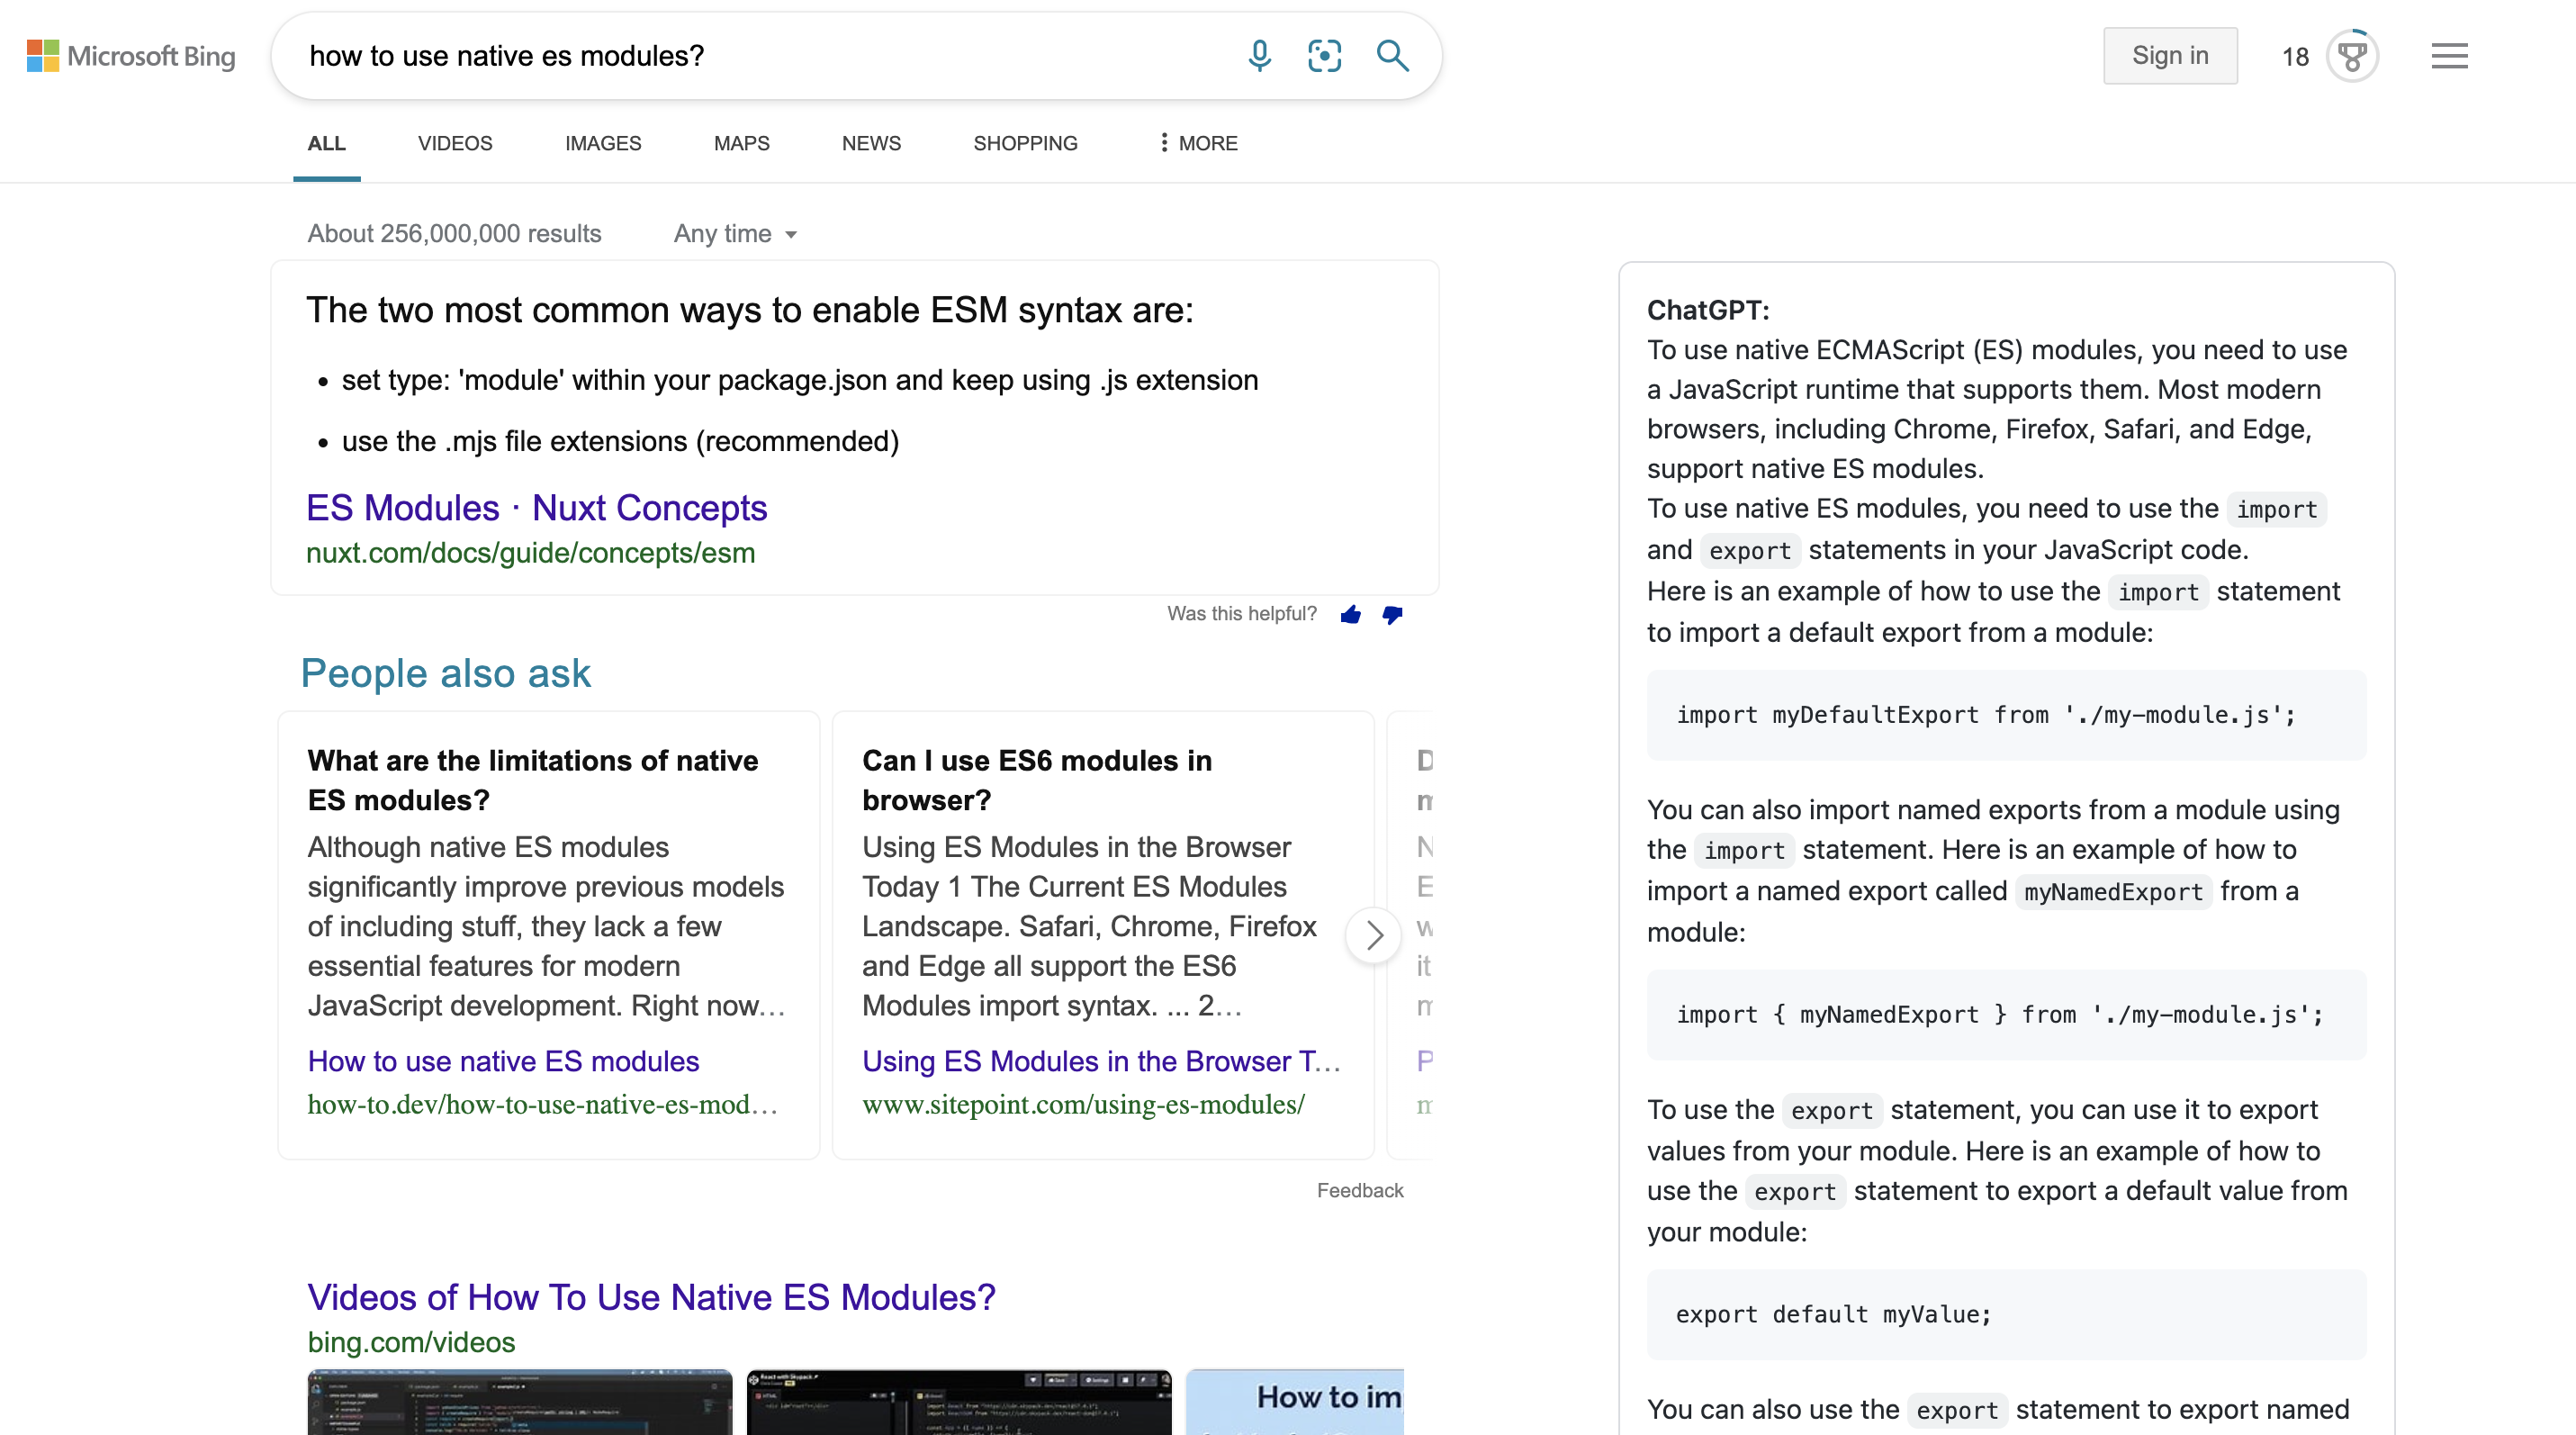
Task: Click the Rewards badge icon top right
Action: coord(2354,55)
